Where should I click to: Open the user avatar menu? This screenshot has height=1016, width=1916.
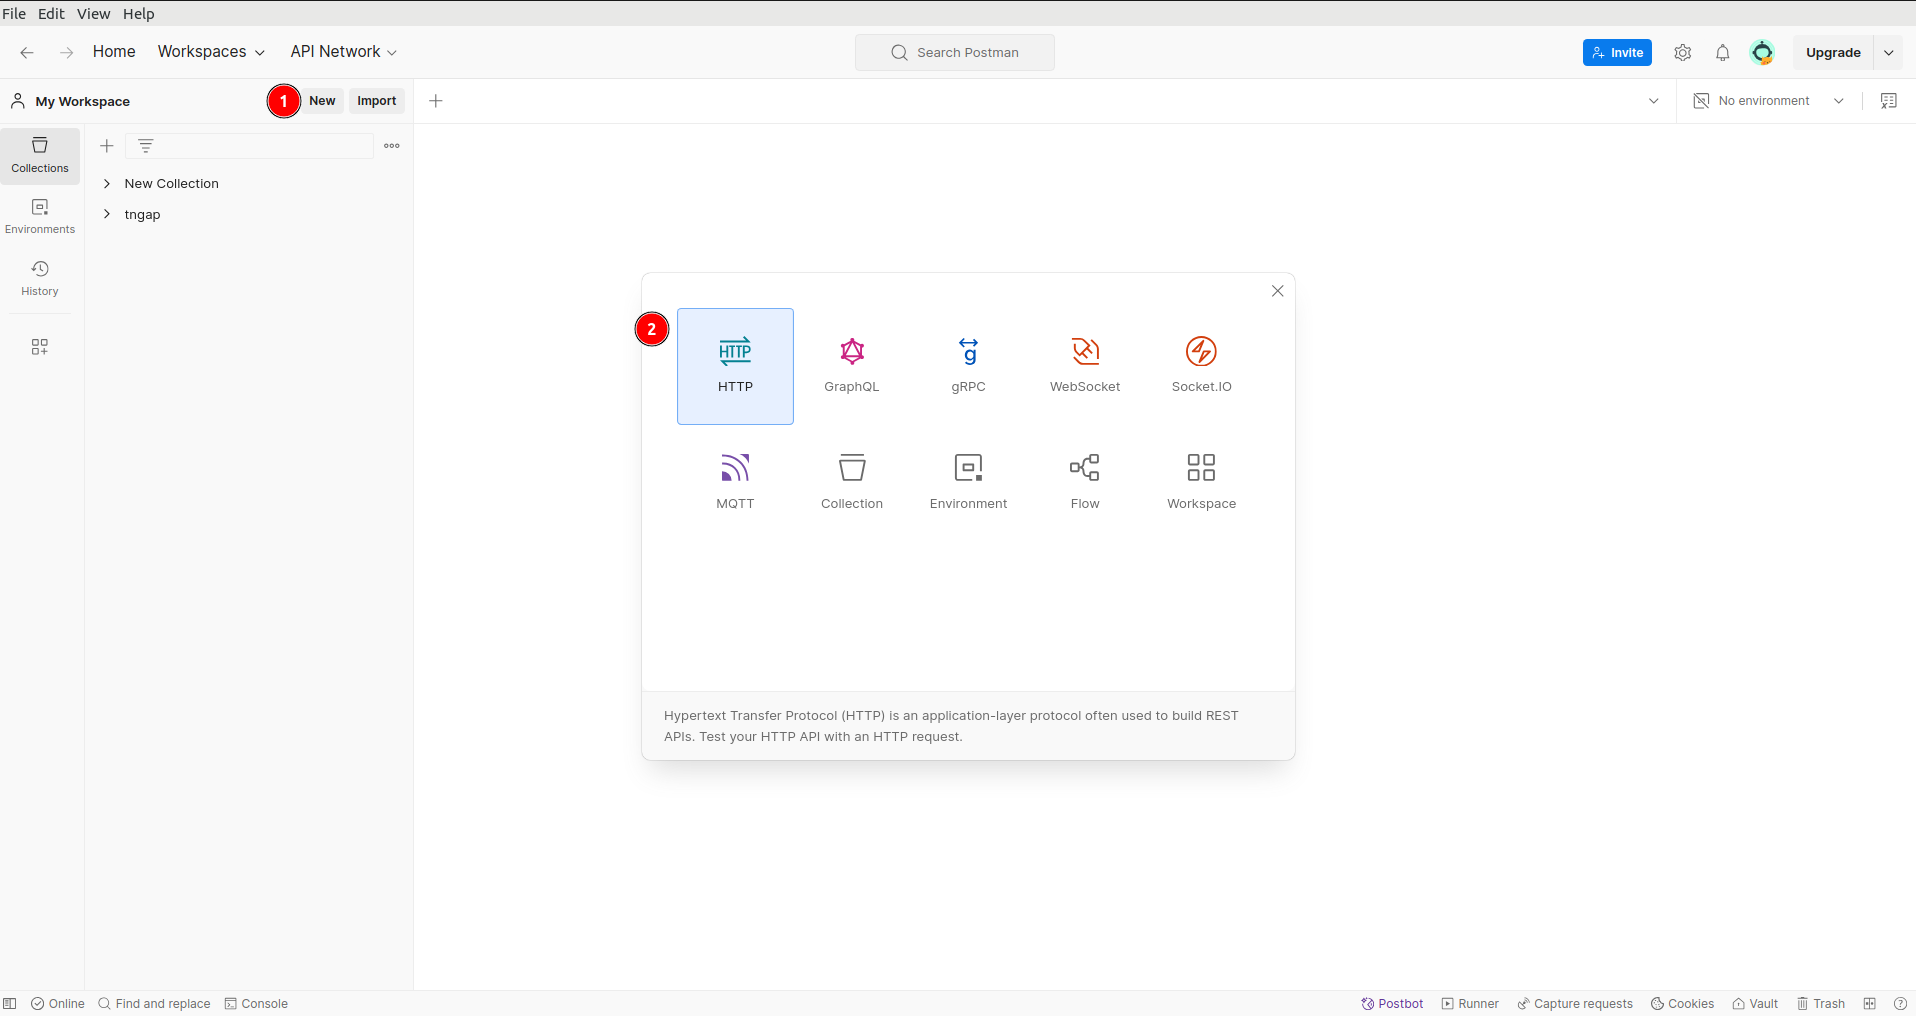tap(1762, 53)
